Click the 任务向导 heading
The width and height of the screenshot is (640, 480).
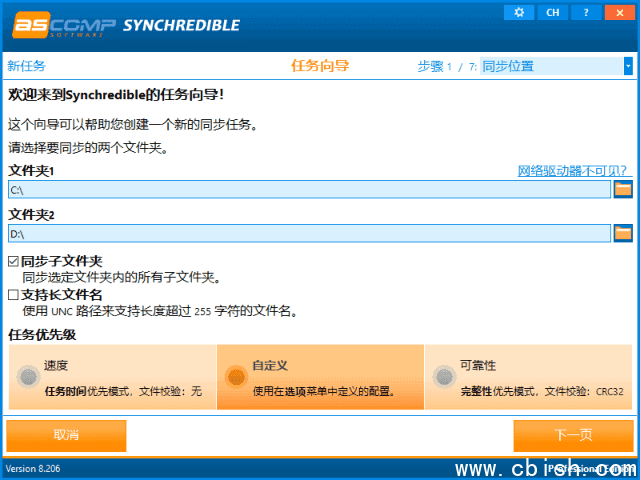[x=320, y=66]
